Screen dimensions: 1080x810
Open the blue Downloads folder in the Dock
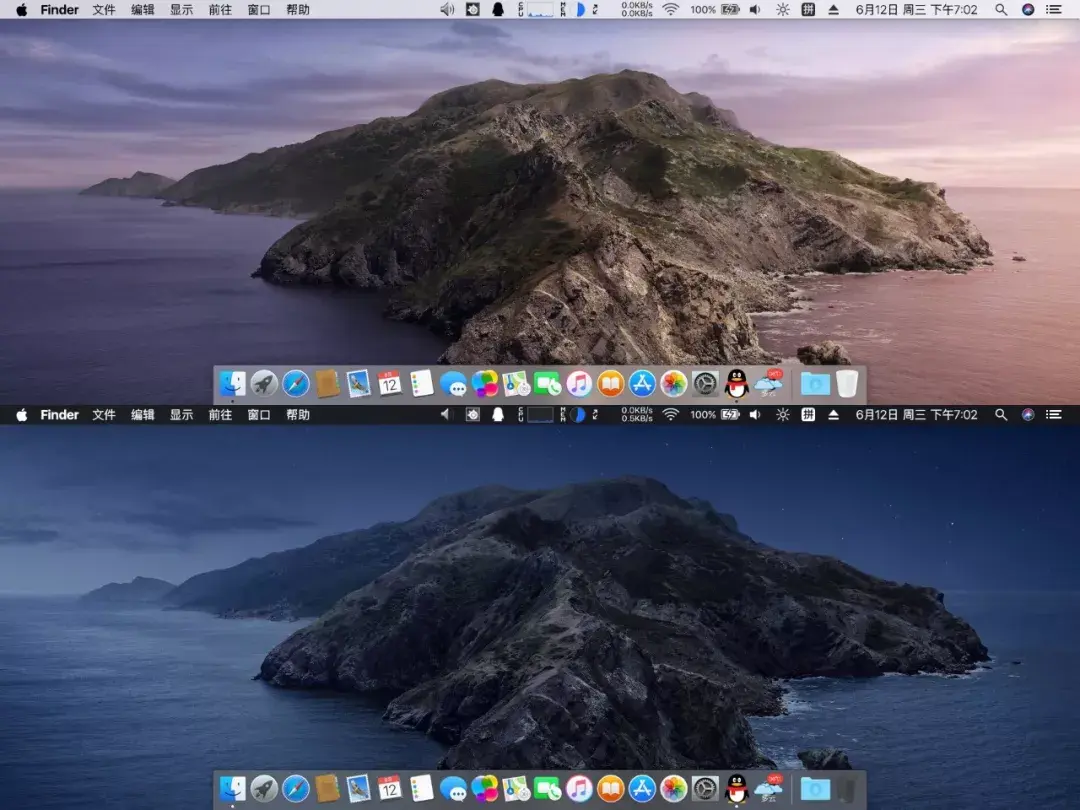pyautogui.click(x=815, y=383)
